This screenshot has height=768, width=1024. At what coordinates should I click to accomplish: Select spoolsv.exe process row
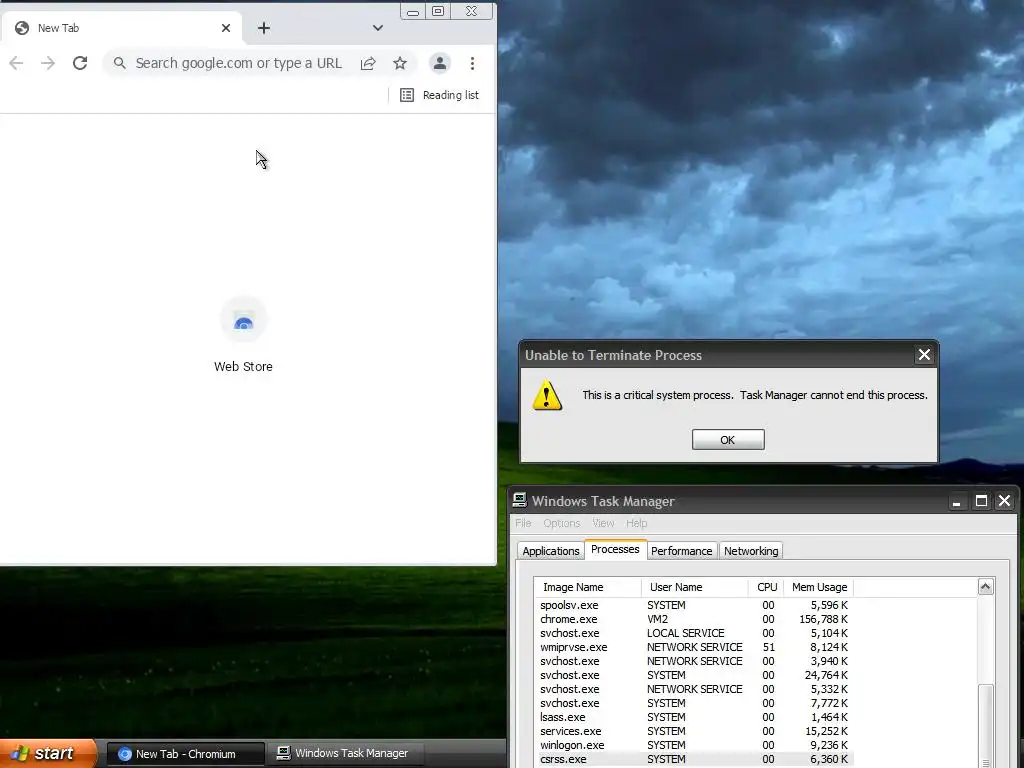coord(694,605)
